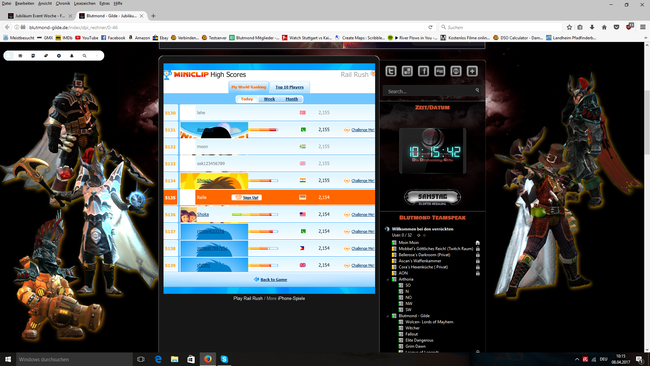Image resolution: width=650 pixels, height=366 pixels.
Task: Open the Chronik menu
Action: [63, 3]
